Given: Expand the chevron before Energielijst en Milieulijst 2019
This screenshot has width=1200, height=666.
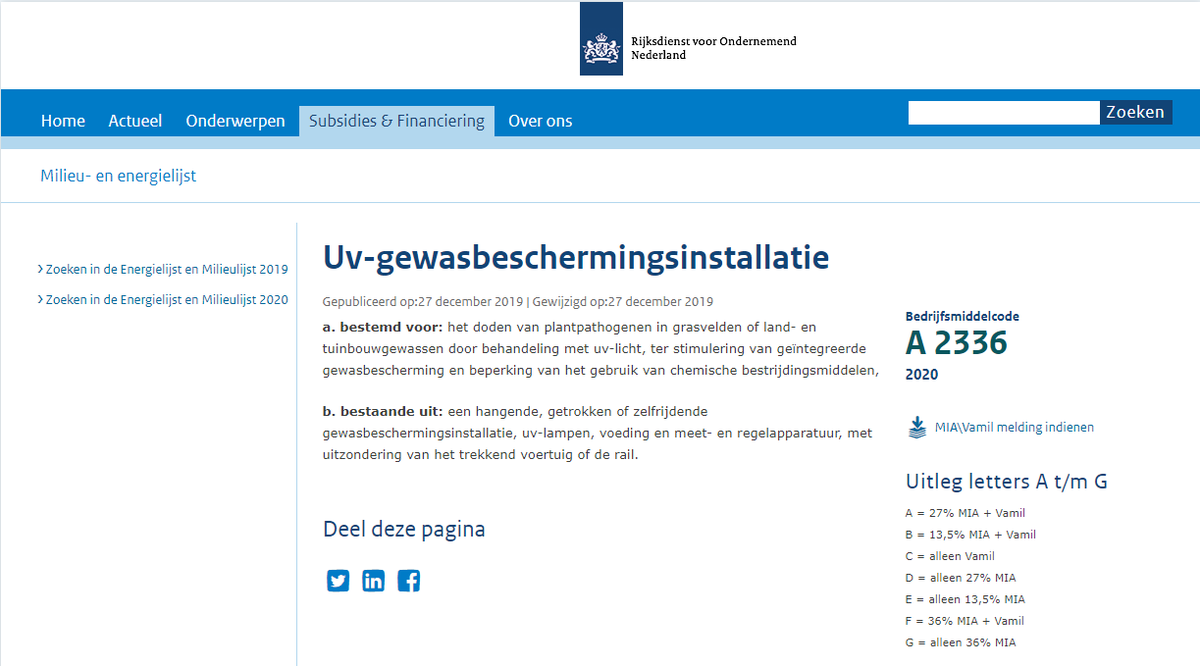Looking at the screenshot, I should coord(39,268).
